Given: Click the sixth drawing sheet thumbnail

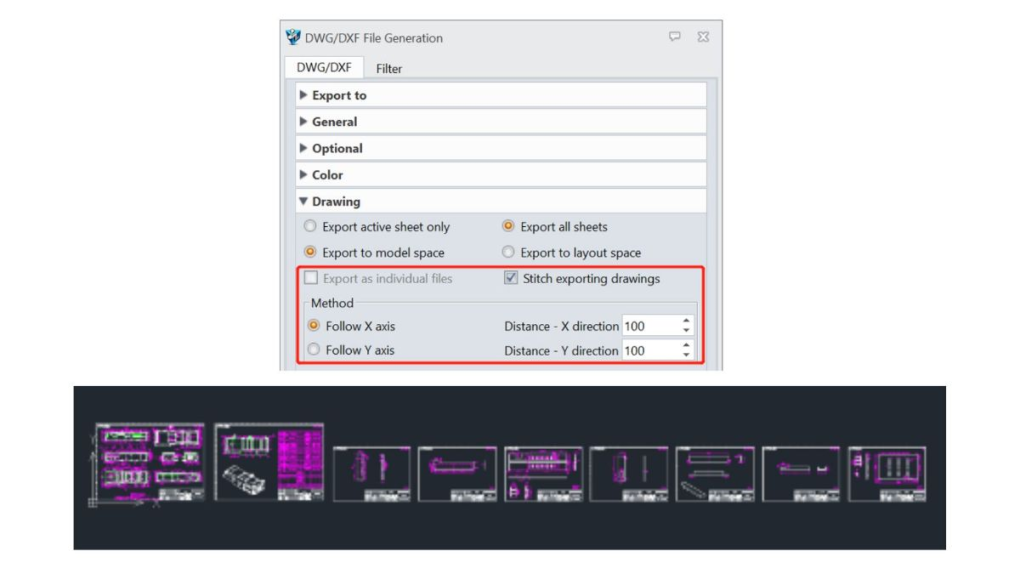Looking at the screenshot, I should [629, 474].
